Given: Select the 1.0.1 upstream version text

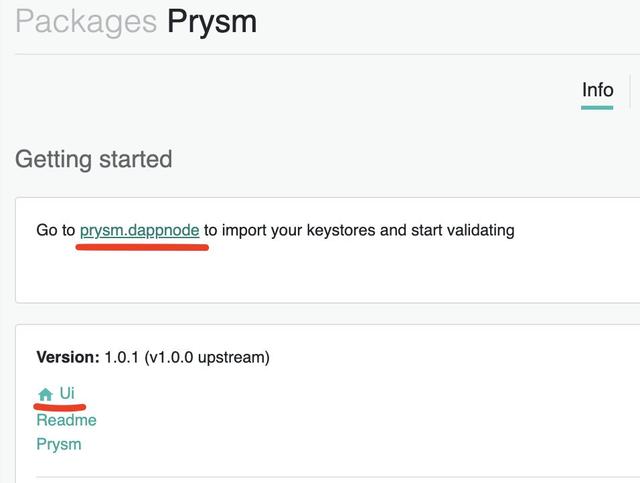Looking at the screenshot, I should click(187, 357).
